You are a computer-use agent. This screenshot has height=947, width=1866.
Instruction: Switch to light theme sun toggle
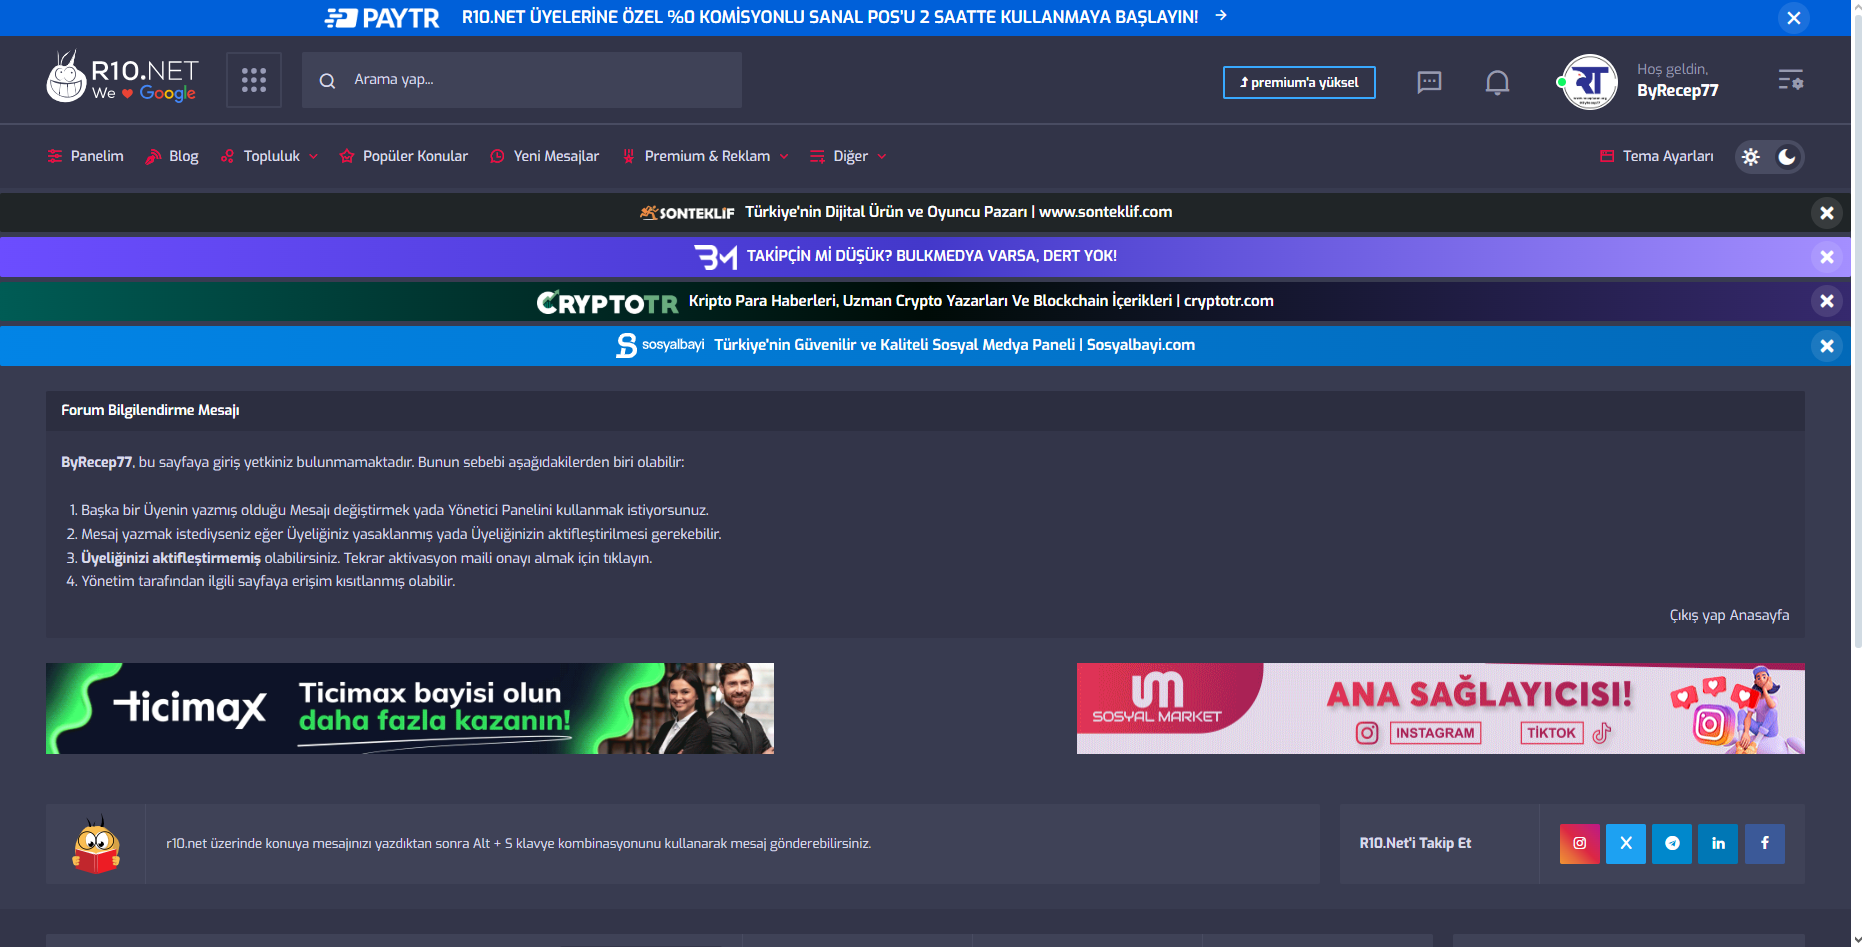tap(1751, 157)
